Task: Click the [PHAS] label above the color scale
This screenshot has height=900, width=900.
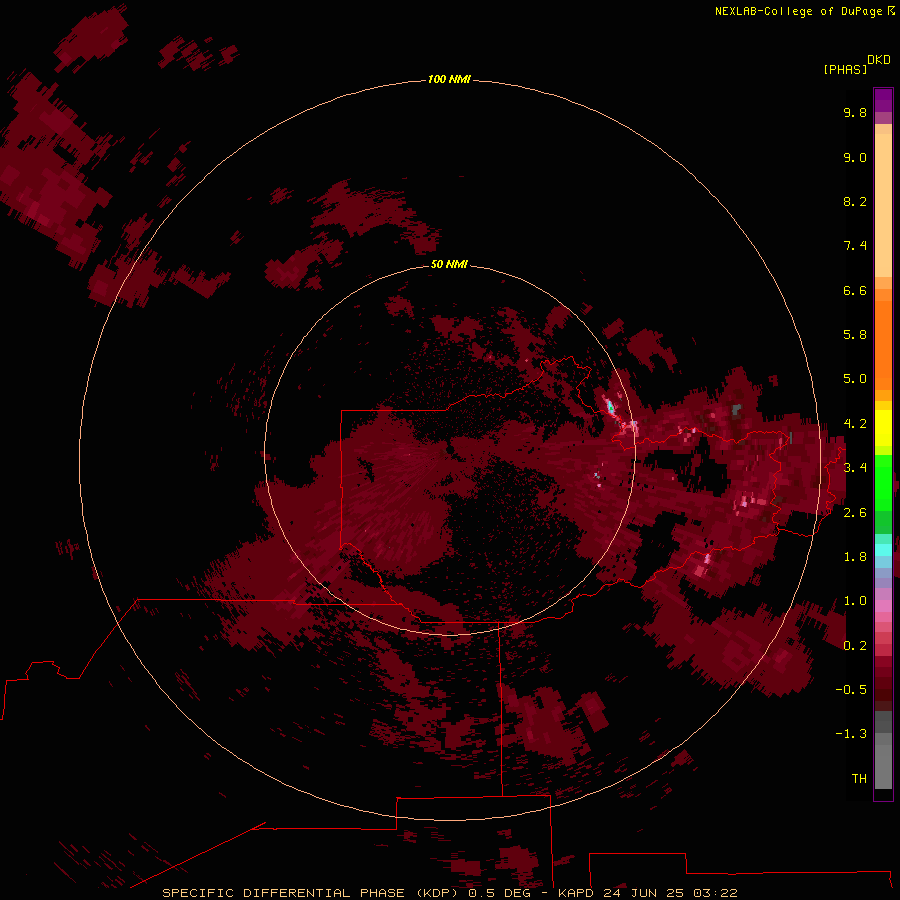Action: tap(845, 69)
